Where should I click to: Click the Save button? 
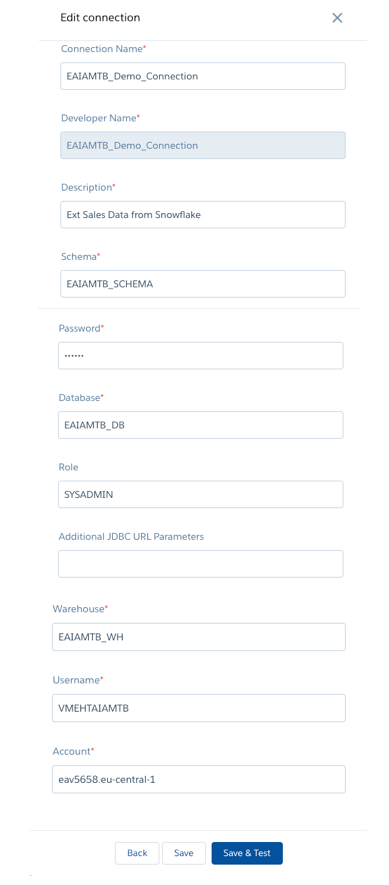coord(183,853)
